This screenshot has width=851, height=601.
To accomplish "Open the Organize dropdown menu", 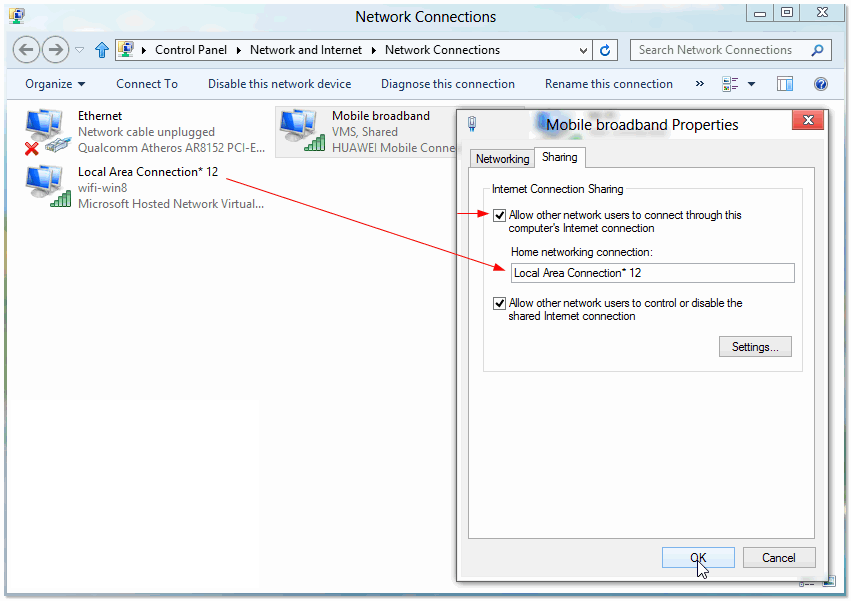I will [55, 84].
